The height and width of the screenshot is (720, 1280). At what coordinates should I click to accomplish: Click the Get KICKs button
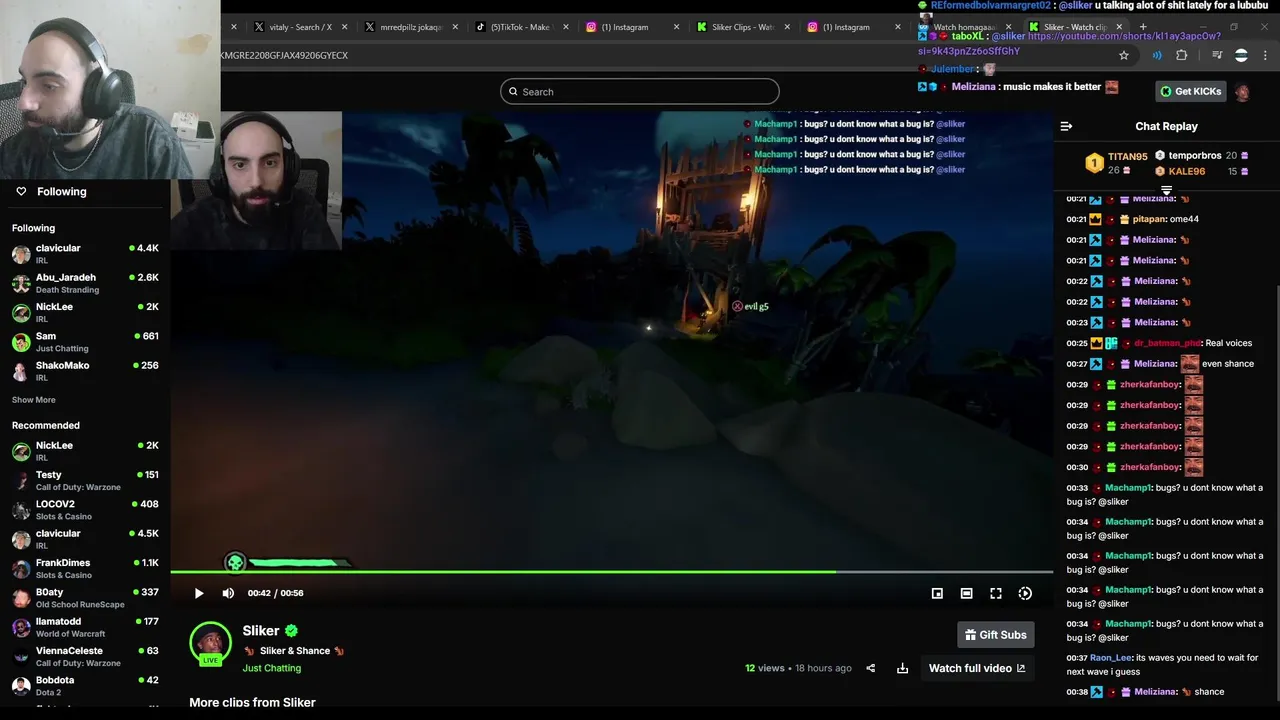(x=1190, y=91)
